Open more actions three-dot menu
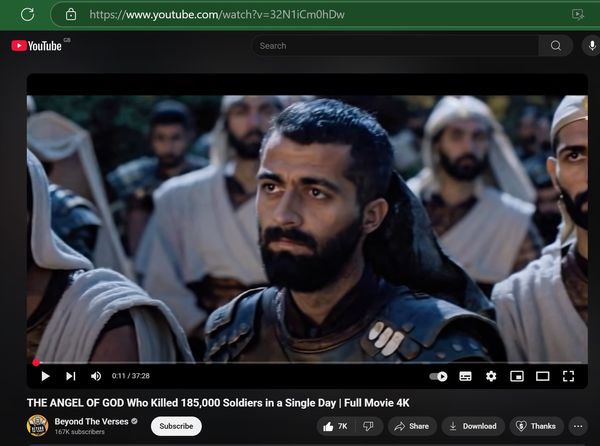Image resolution: width=600 pixels, height=446 pixels. coord(578,426)
